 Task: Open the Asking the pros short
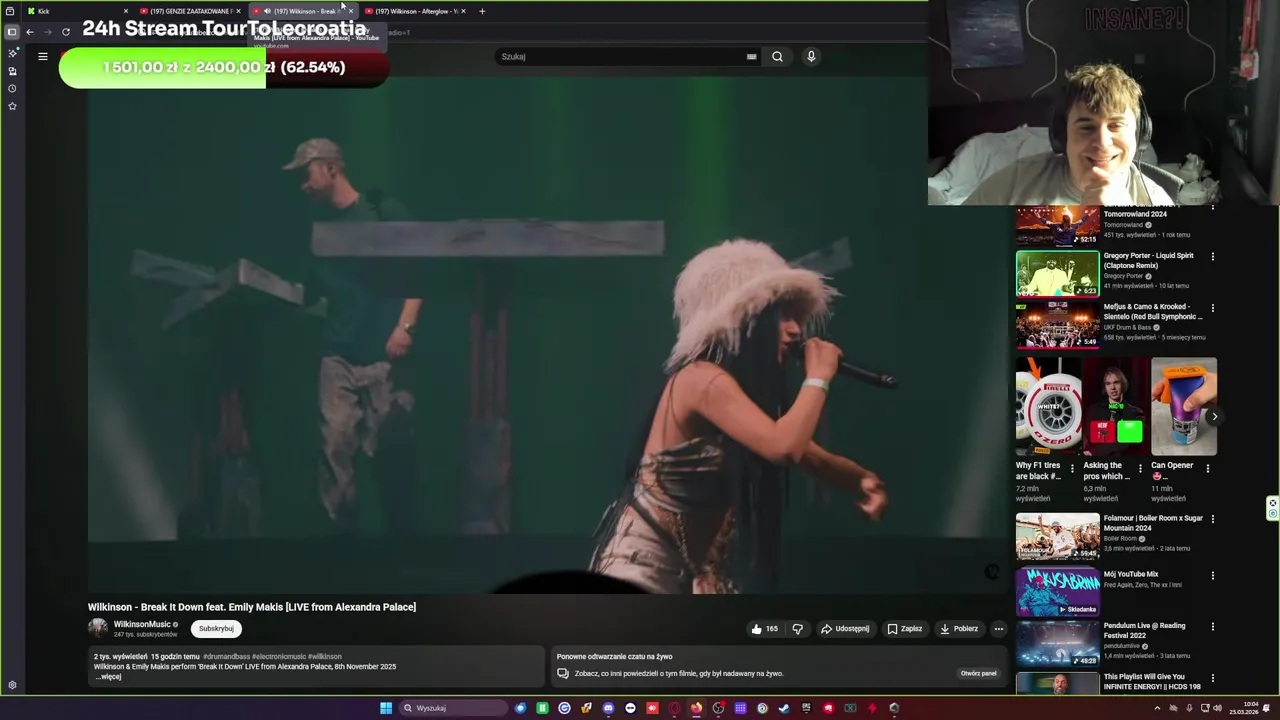tap(1116, 406)
